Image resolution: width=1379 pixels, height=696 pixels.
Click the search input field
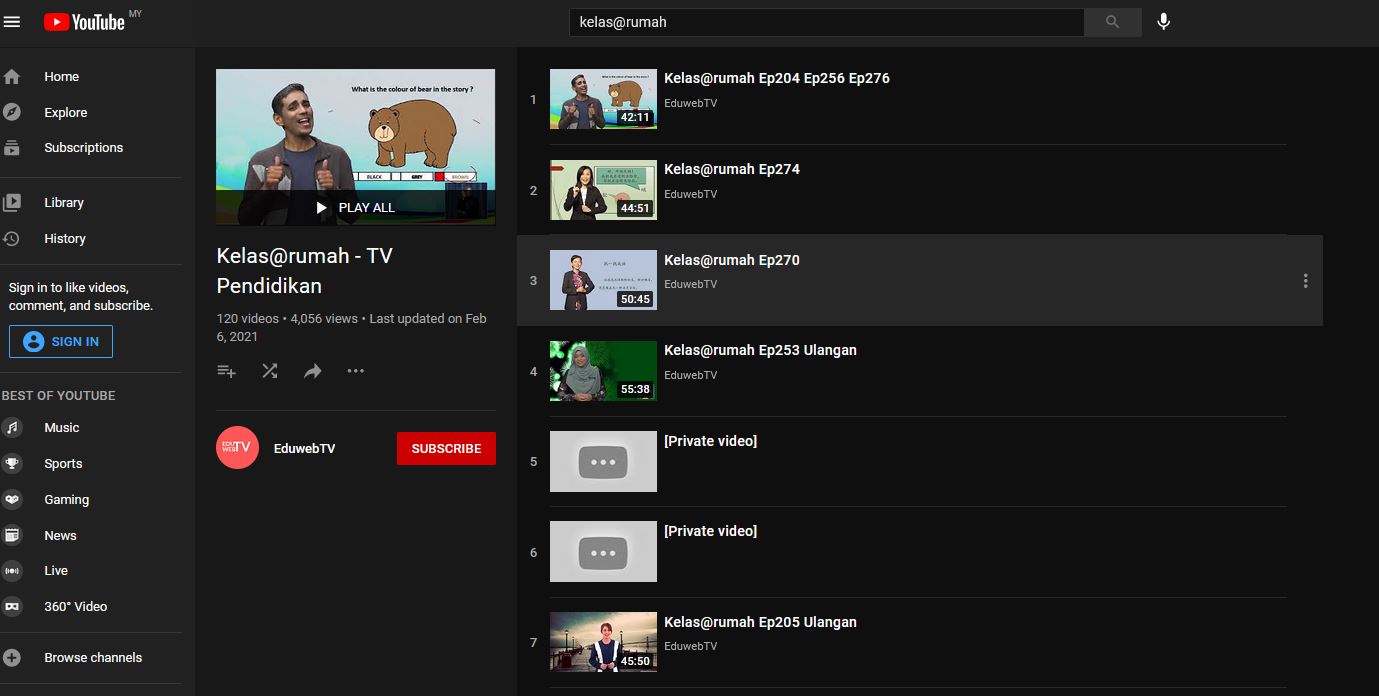click(827, 22)
